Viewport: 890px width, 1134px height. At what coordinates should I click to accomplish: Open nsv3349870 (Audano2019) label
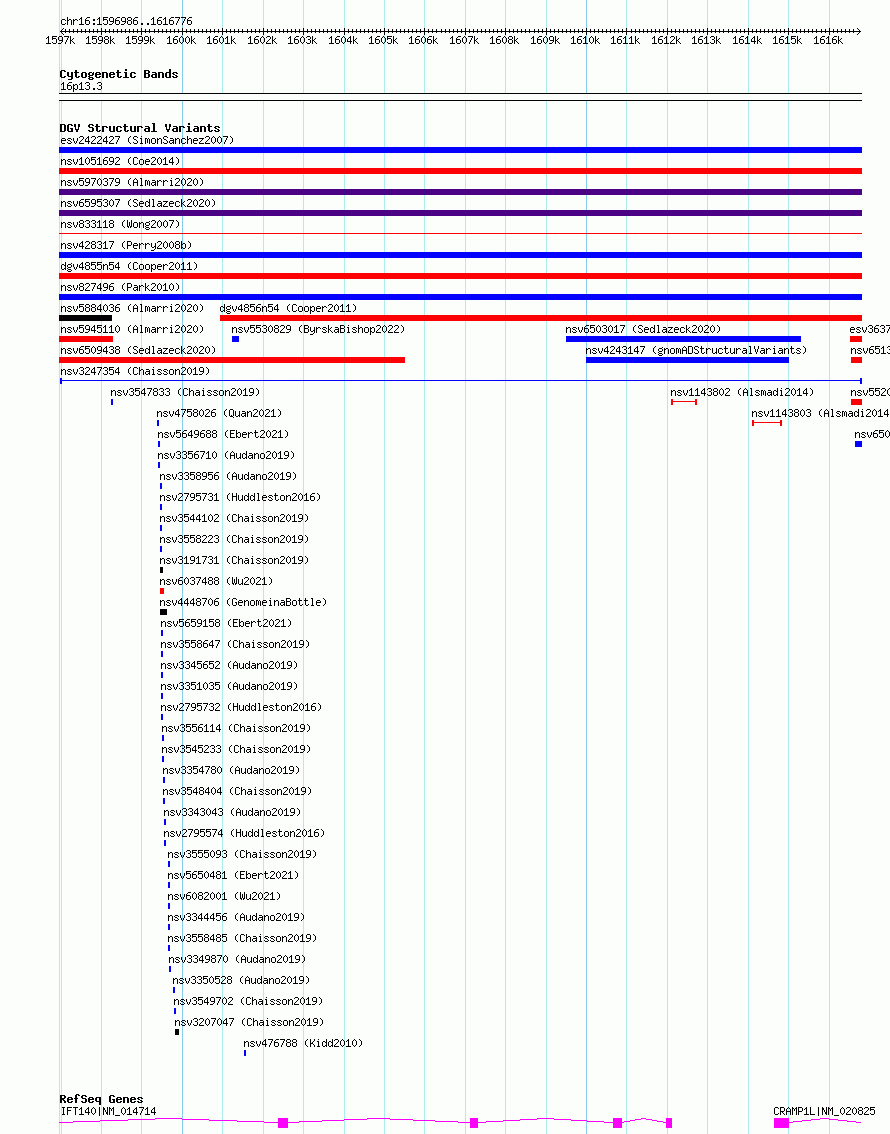(237, 958)
